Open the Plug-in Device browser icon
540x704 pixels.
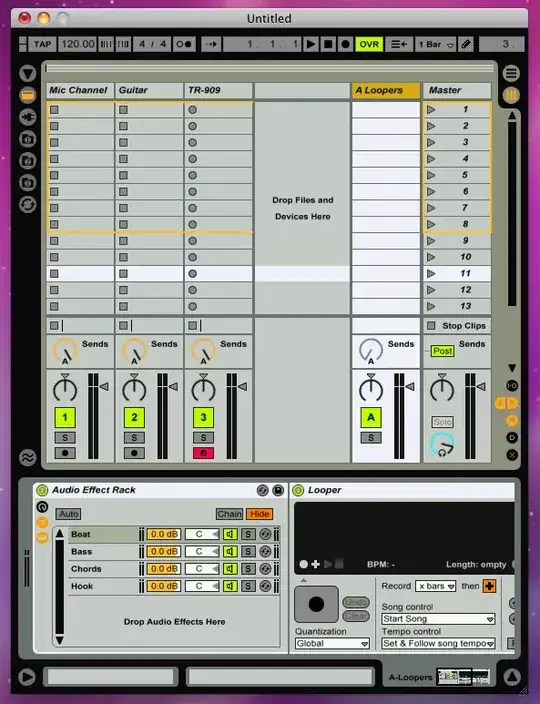(28, 117)
